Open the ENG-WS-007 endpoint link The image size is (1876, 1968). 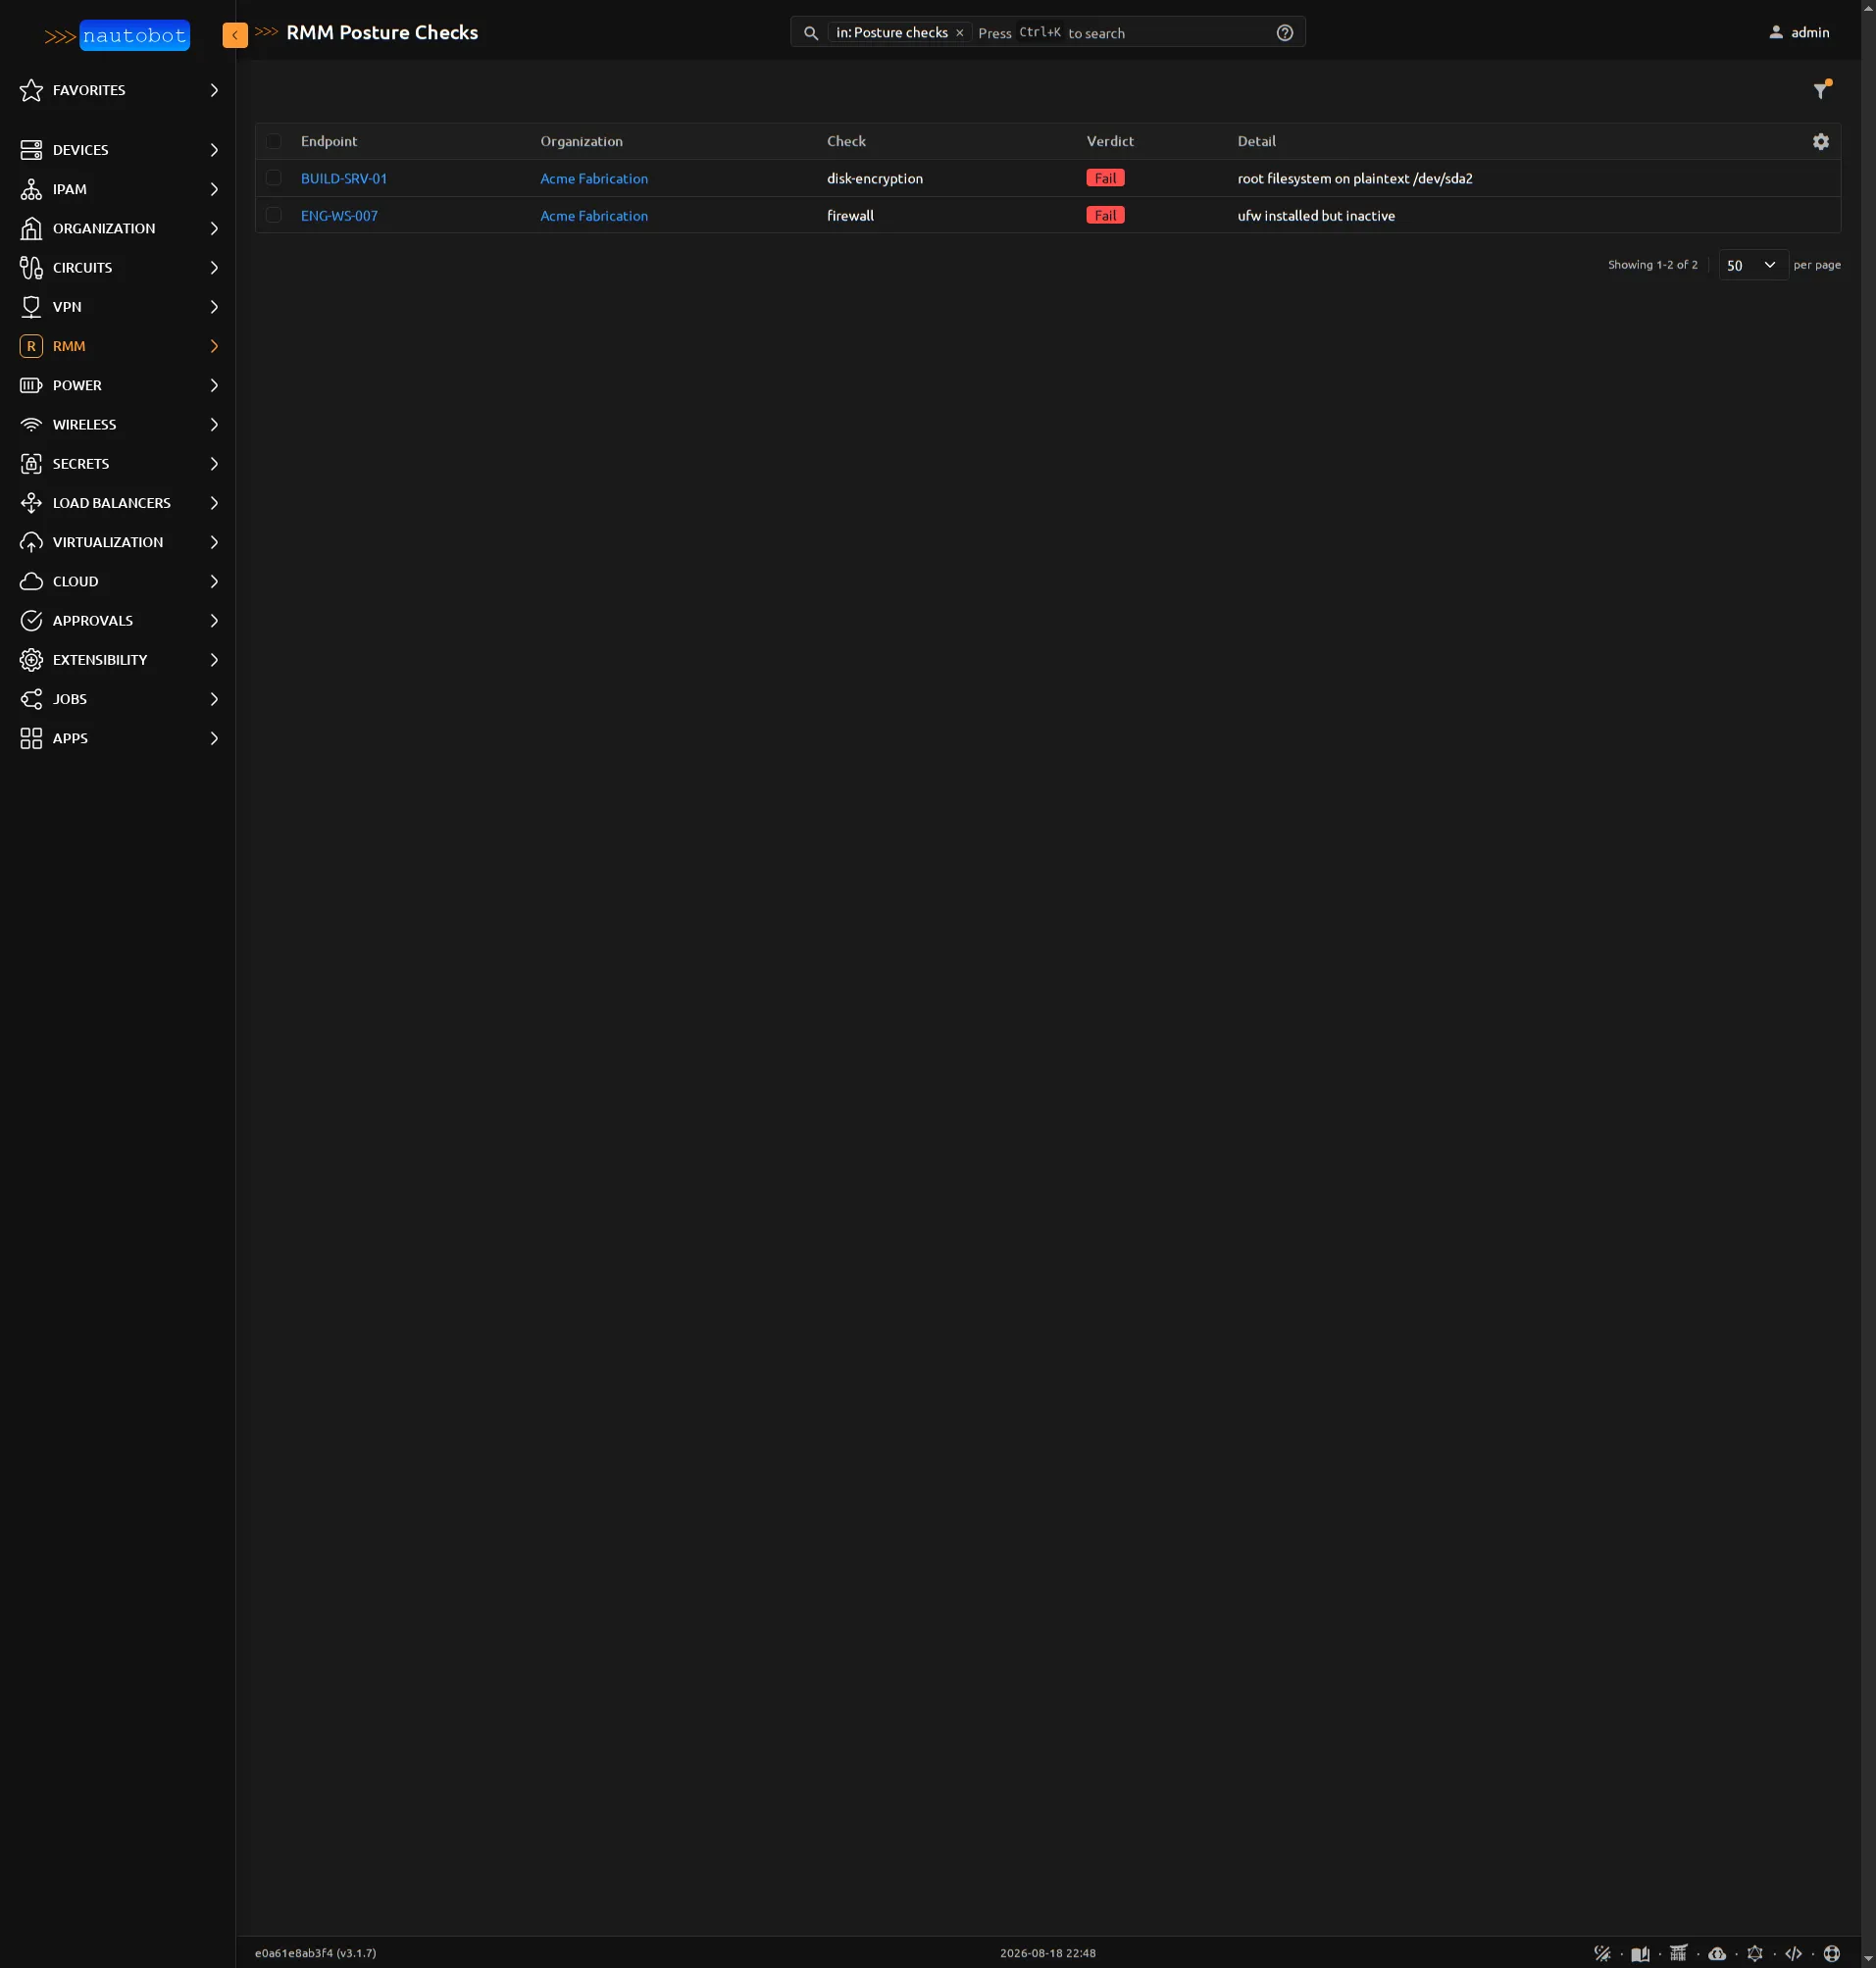tap(339, 215)
